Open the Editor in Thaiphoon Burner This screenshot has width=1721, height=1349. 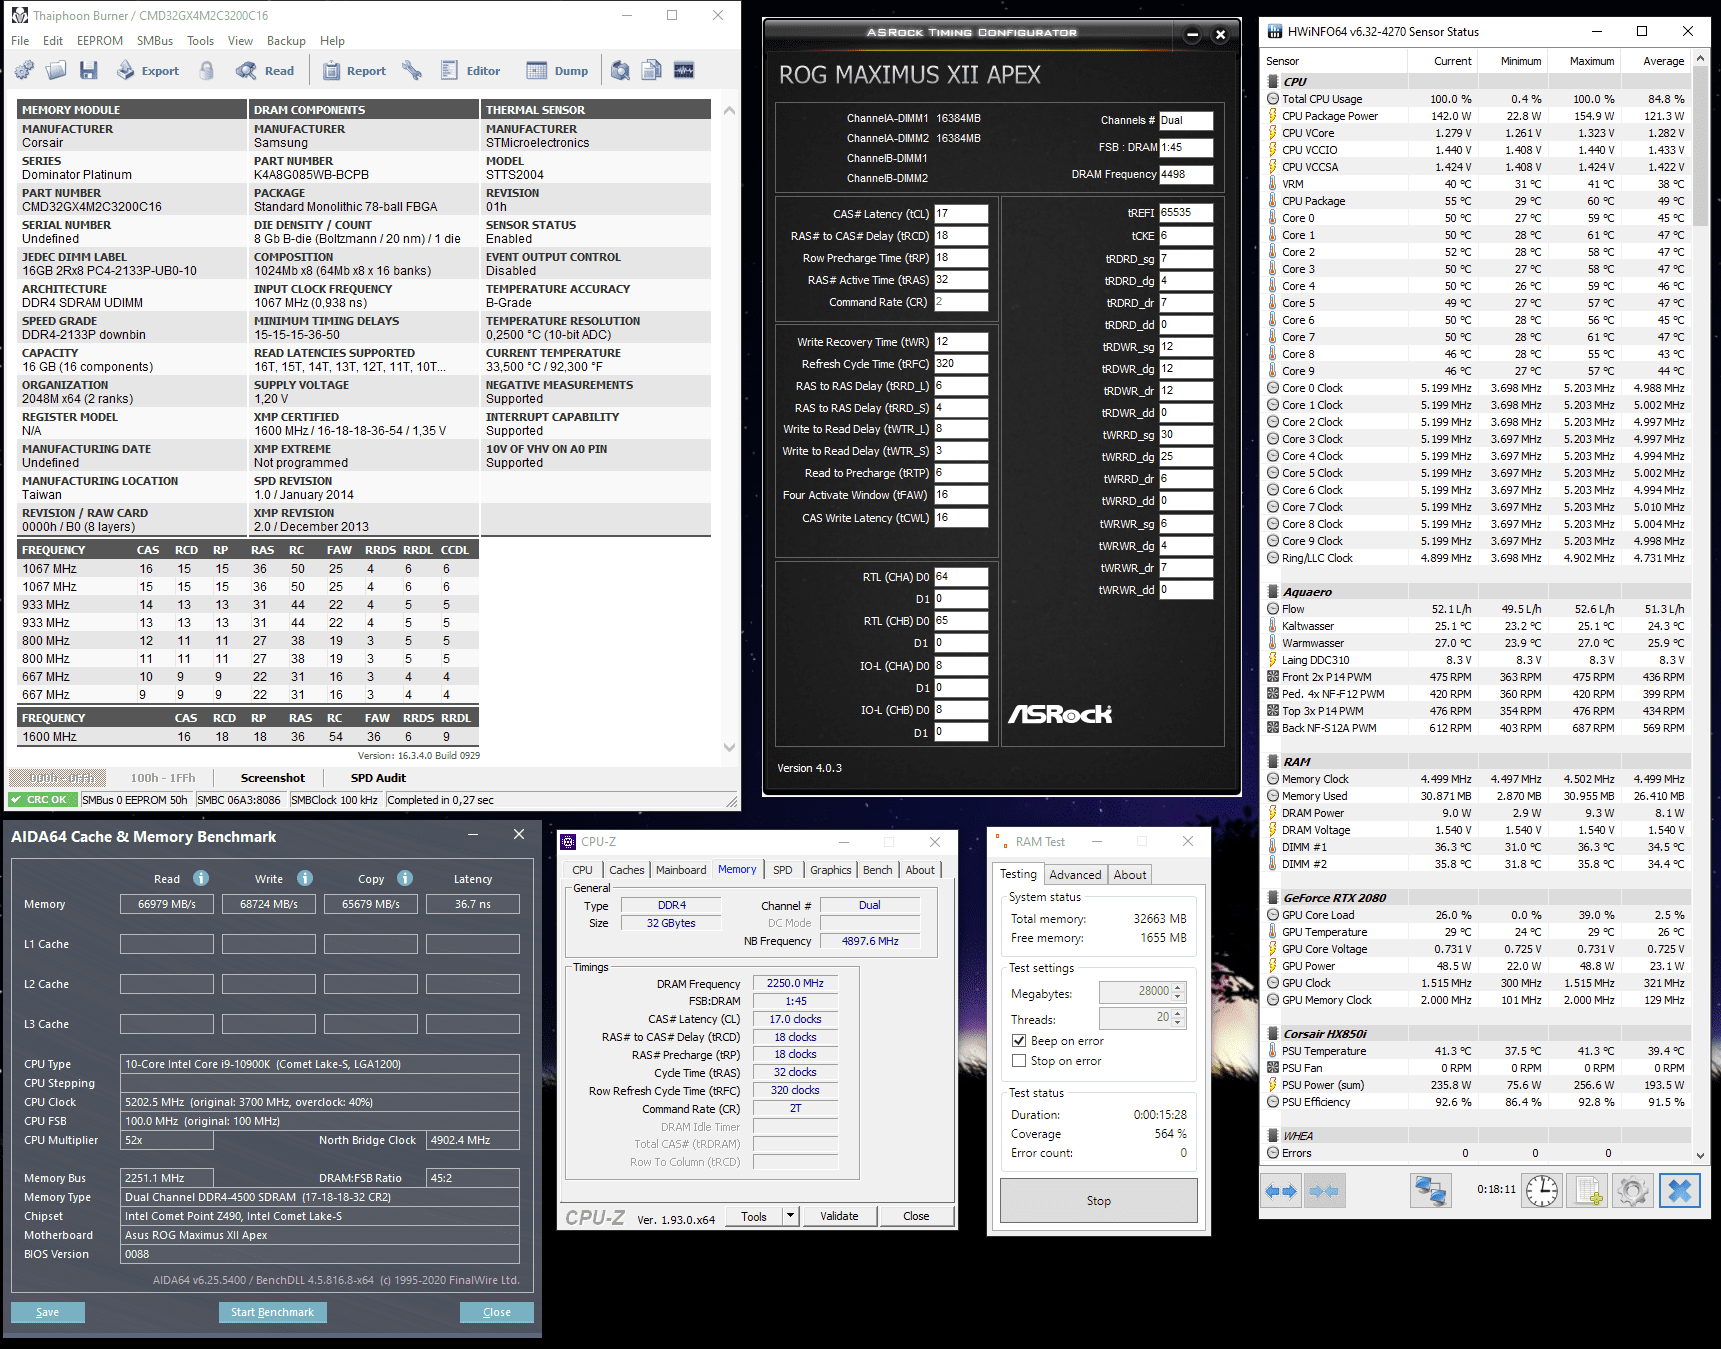470,71
